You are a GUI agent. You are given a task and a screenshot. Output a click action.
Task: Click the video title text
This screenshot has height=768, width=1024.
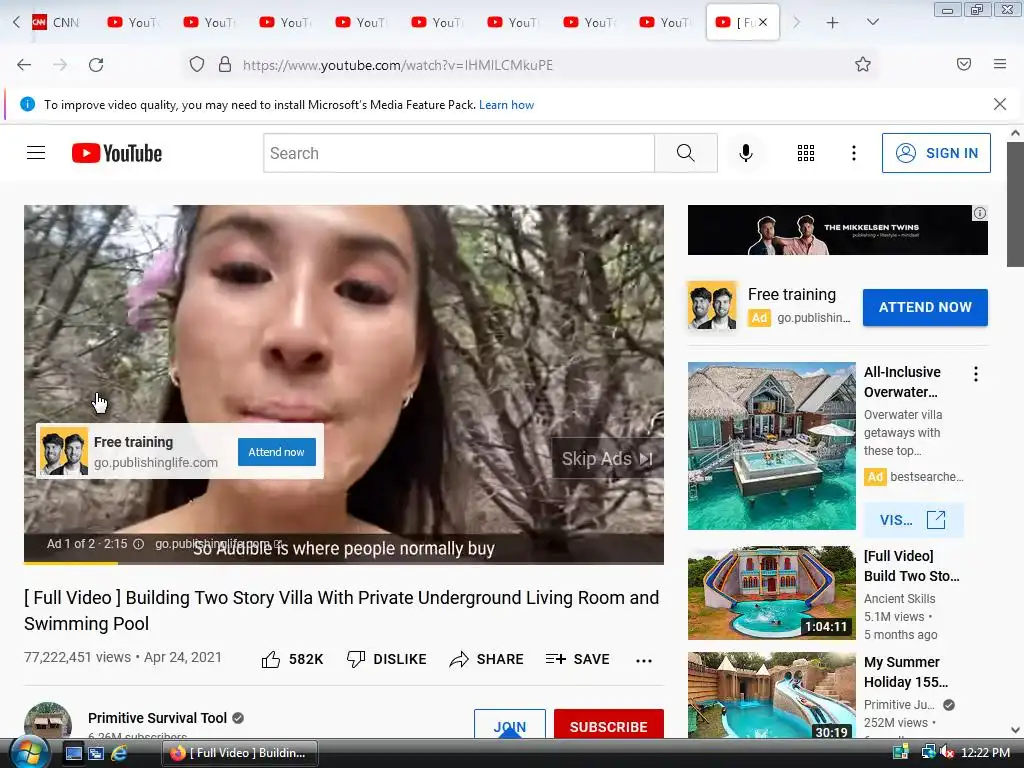342,611
